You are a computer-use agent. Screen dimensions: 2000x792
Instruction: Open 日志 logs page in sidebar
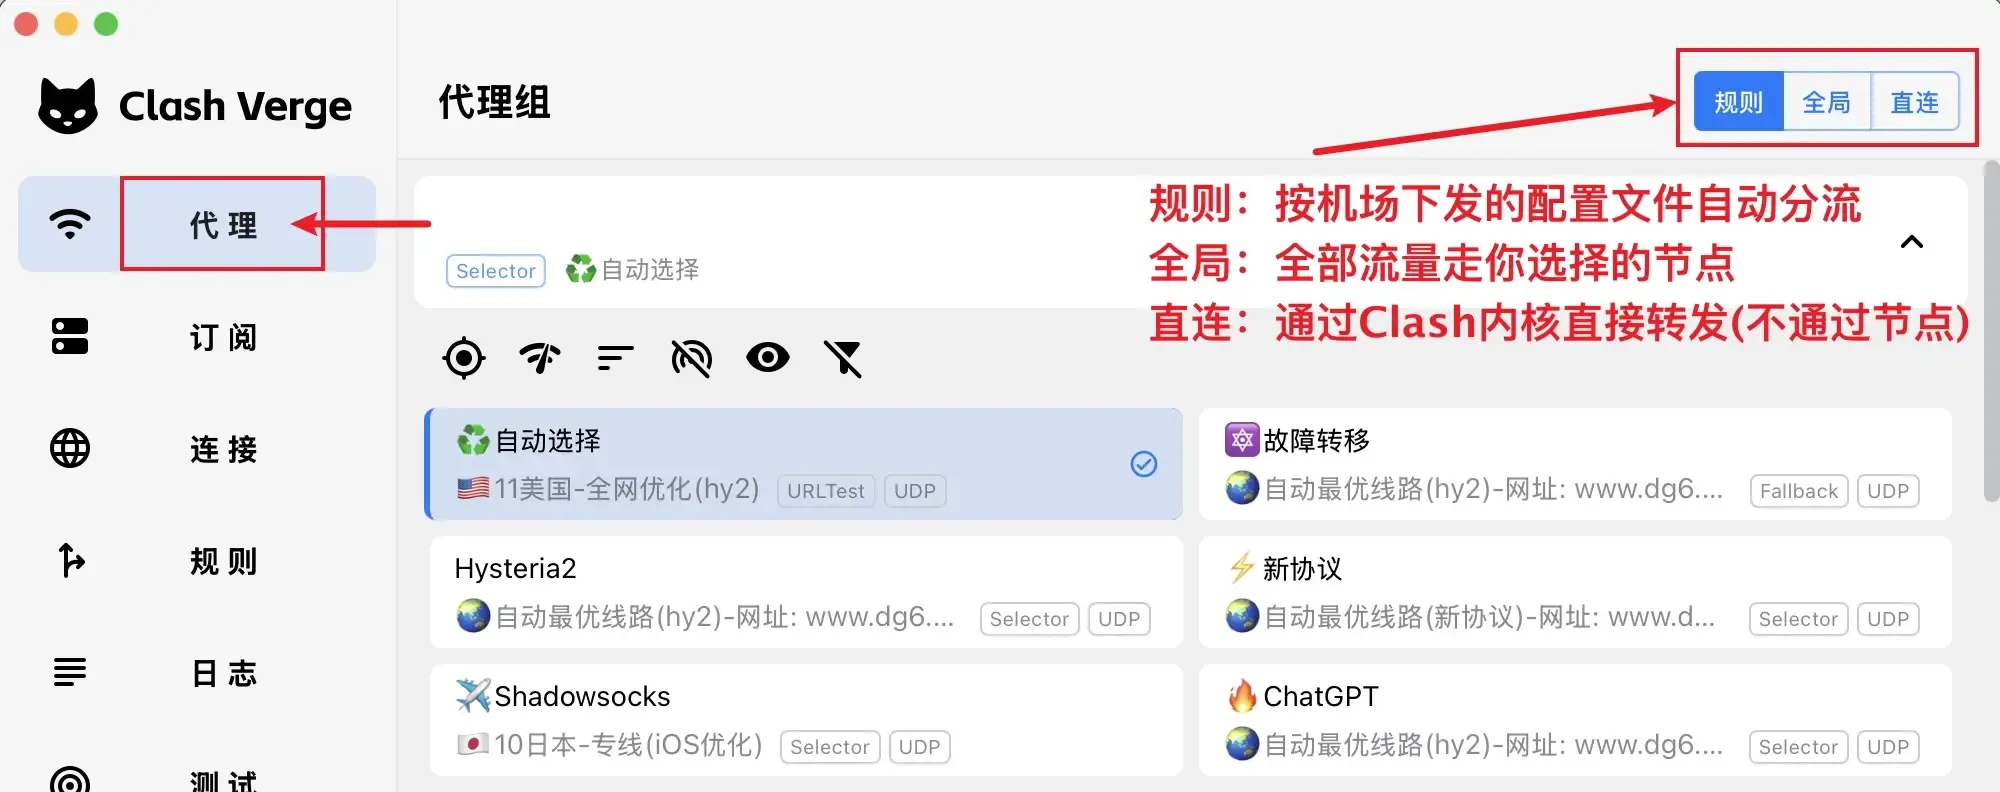197,673
